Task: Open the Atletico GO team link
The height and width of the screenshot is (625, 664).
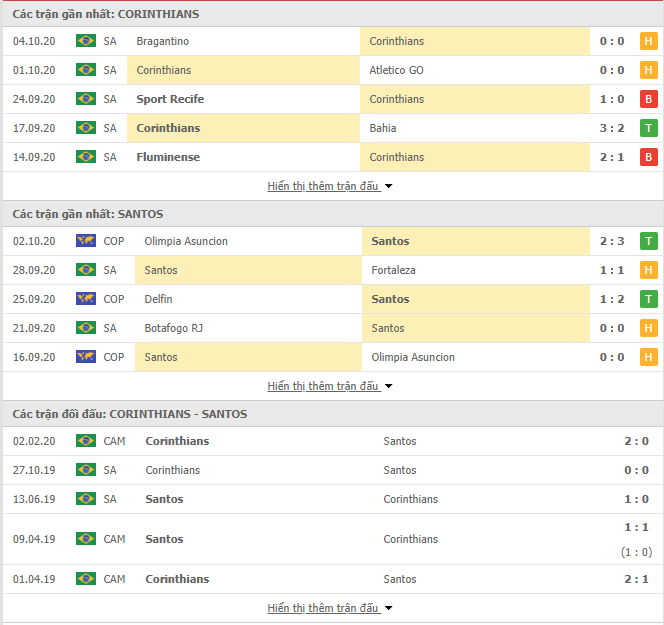Action: point(396,70)
